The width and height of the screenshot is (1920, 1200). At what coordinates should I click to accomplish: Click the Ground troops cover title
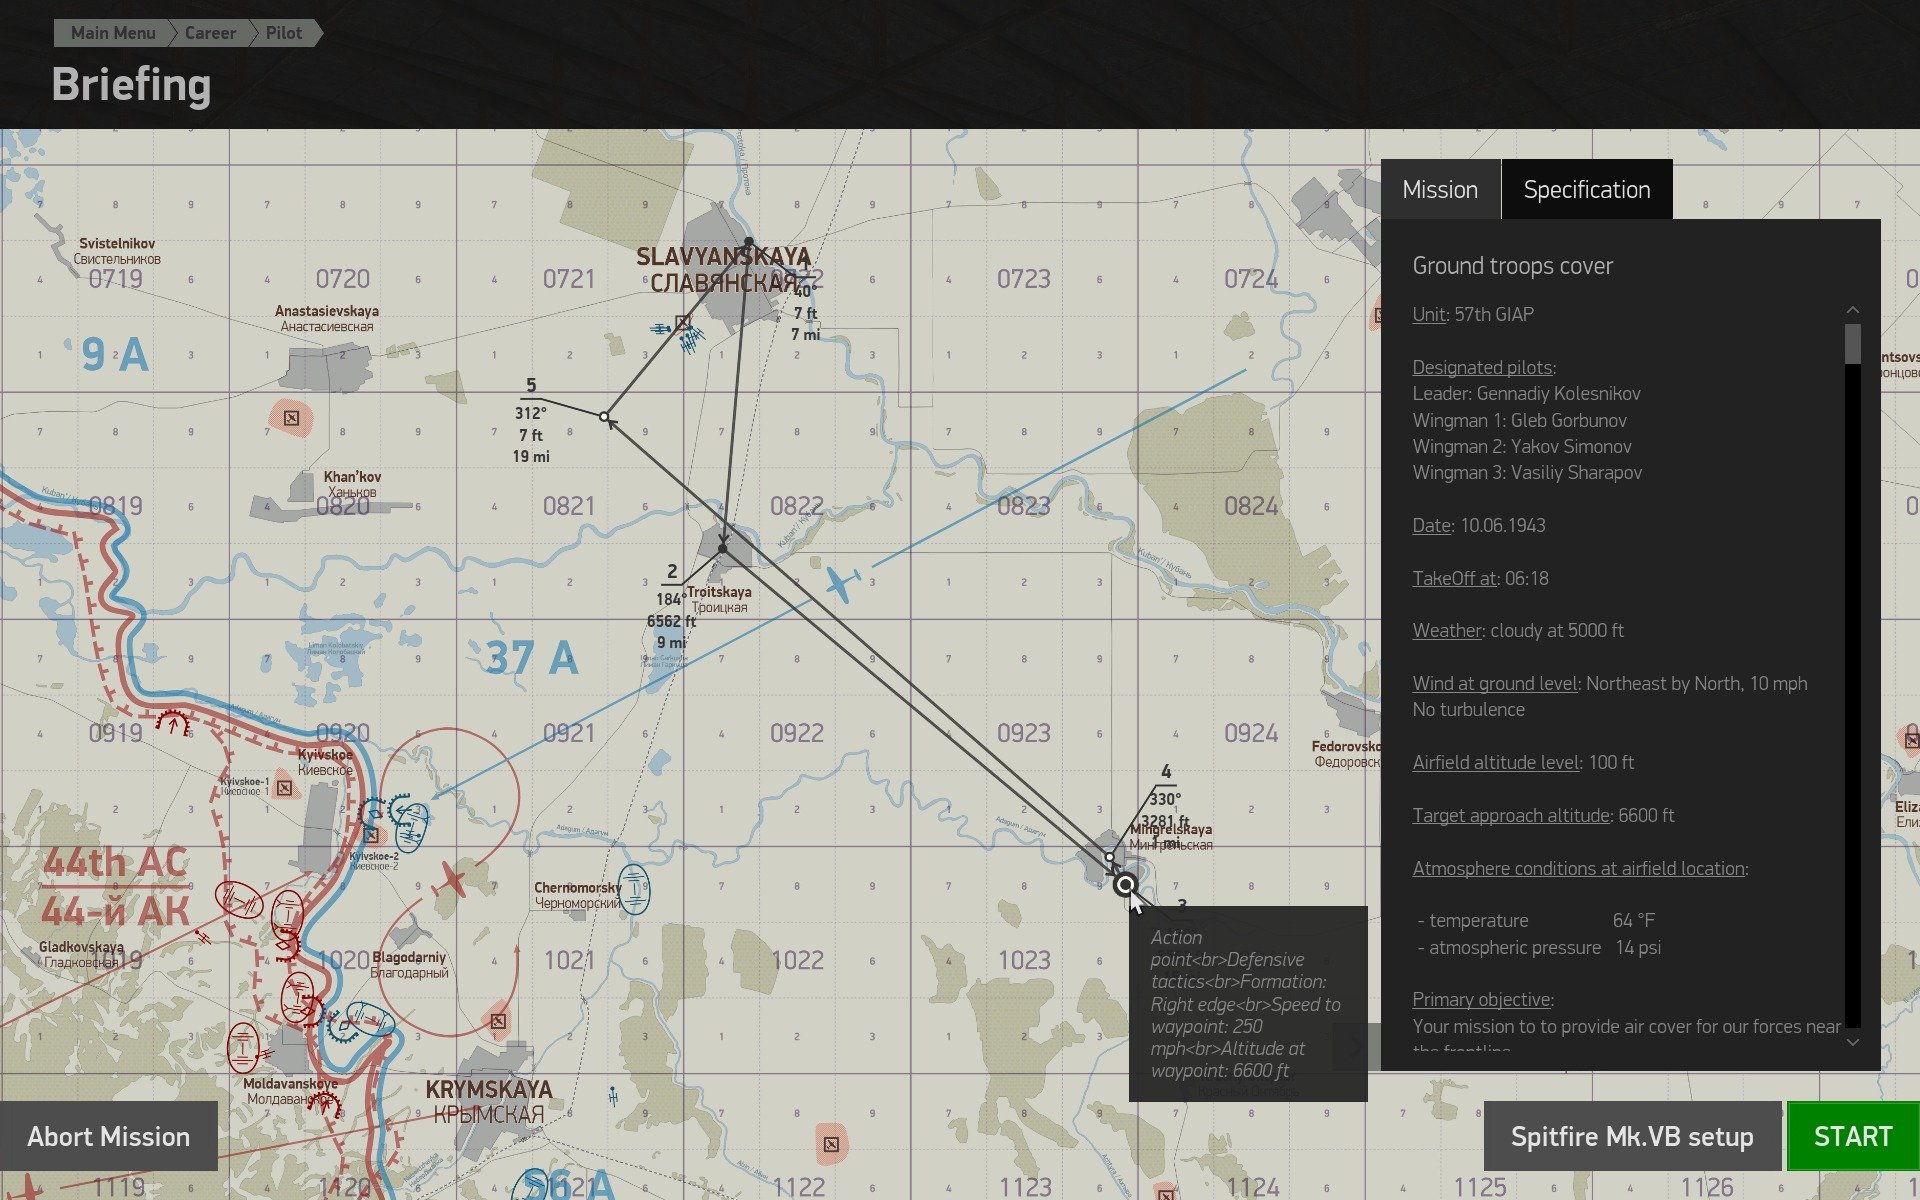pos(1512,265)
